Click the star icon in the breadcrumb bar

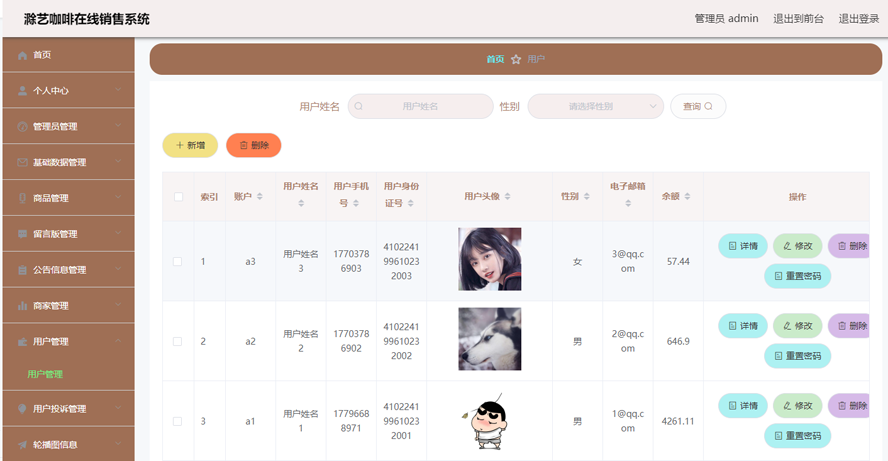click(516, 59)
